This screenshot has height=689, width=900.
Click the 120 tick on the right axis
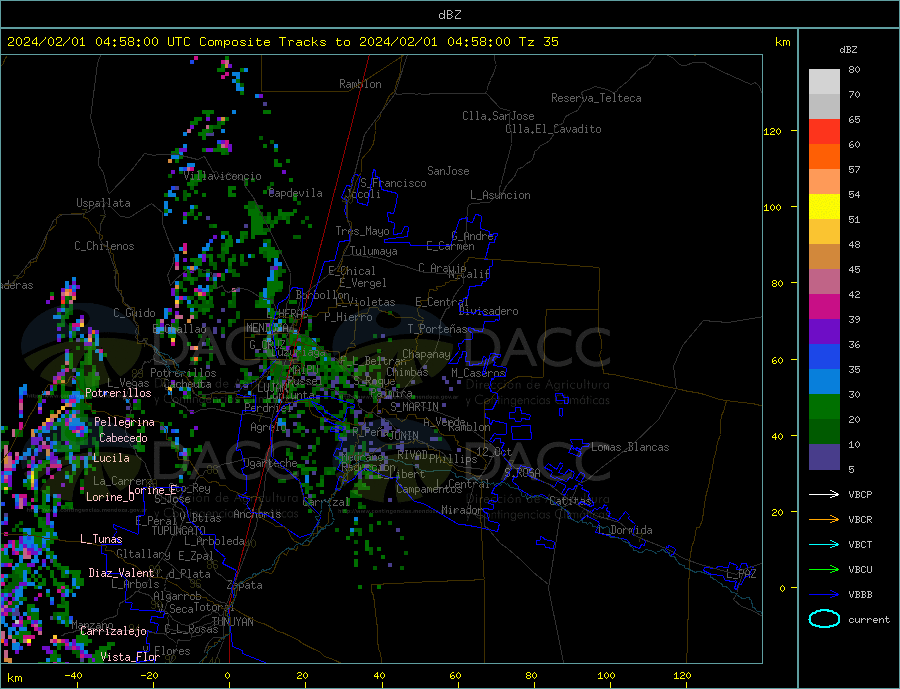pyautogui.click(x=772, y=131)
